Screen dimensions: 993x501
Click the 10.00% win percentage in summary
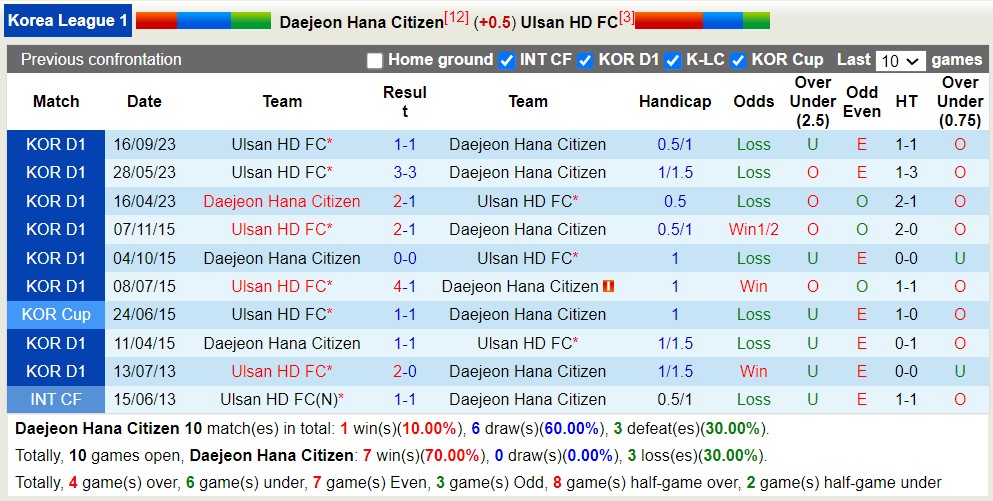pos(429,429)
